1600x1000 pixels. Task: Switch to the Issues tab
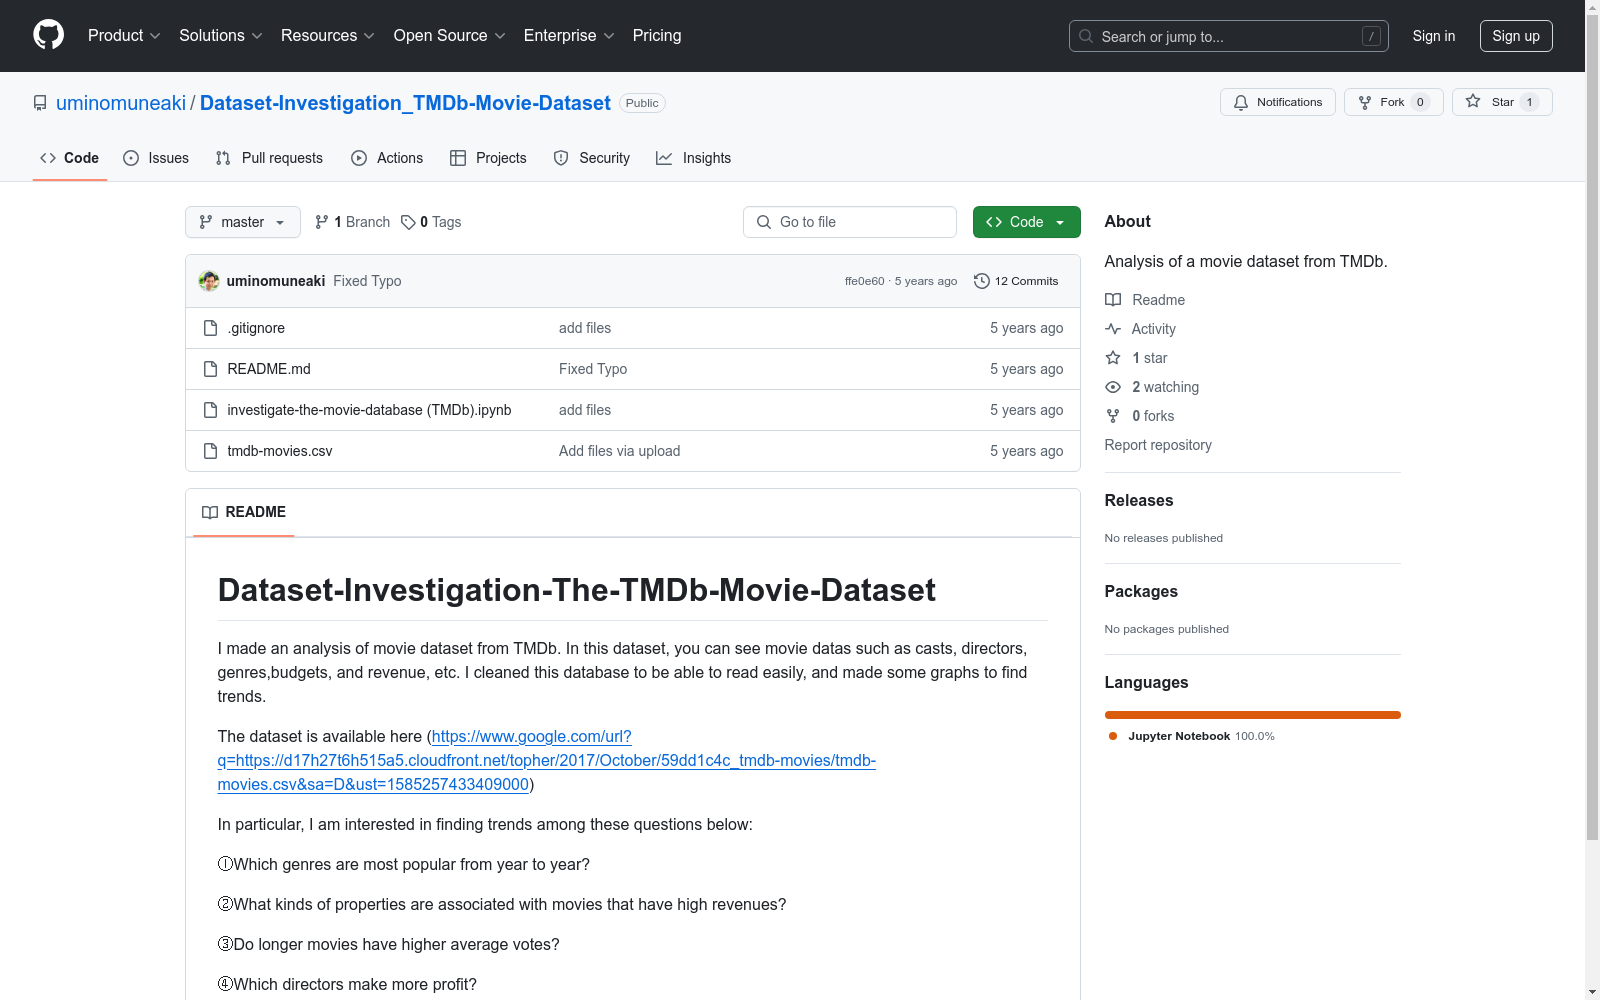click(x=156, y=158)
